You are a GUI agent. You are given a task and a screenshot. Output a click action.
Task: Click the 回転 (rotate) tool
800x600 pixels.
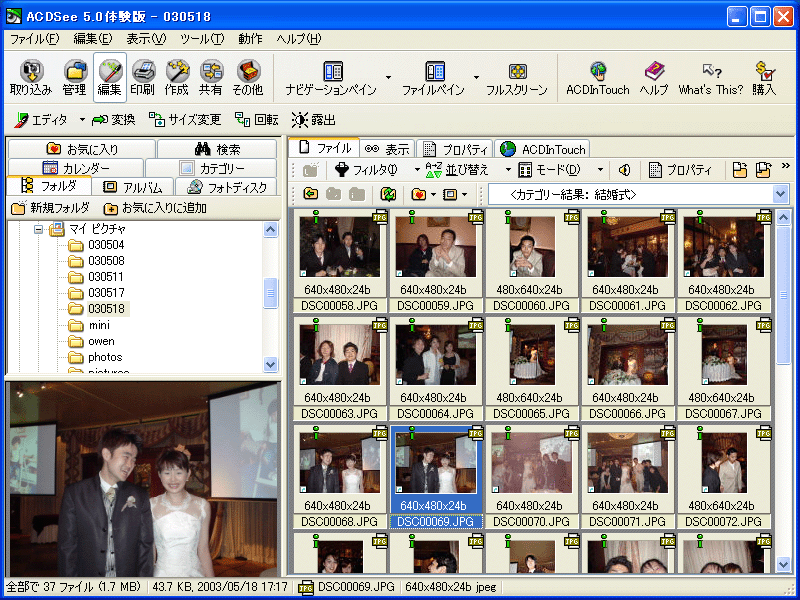[257, 120]
